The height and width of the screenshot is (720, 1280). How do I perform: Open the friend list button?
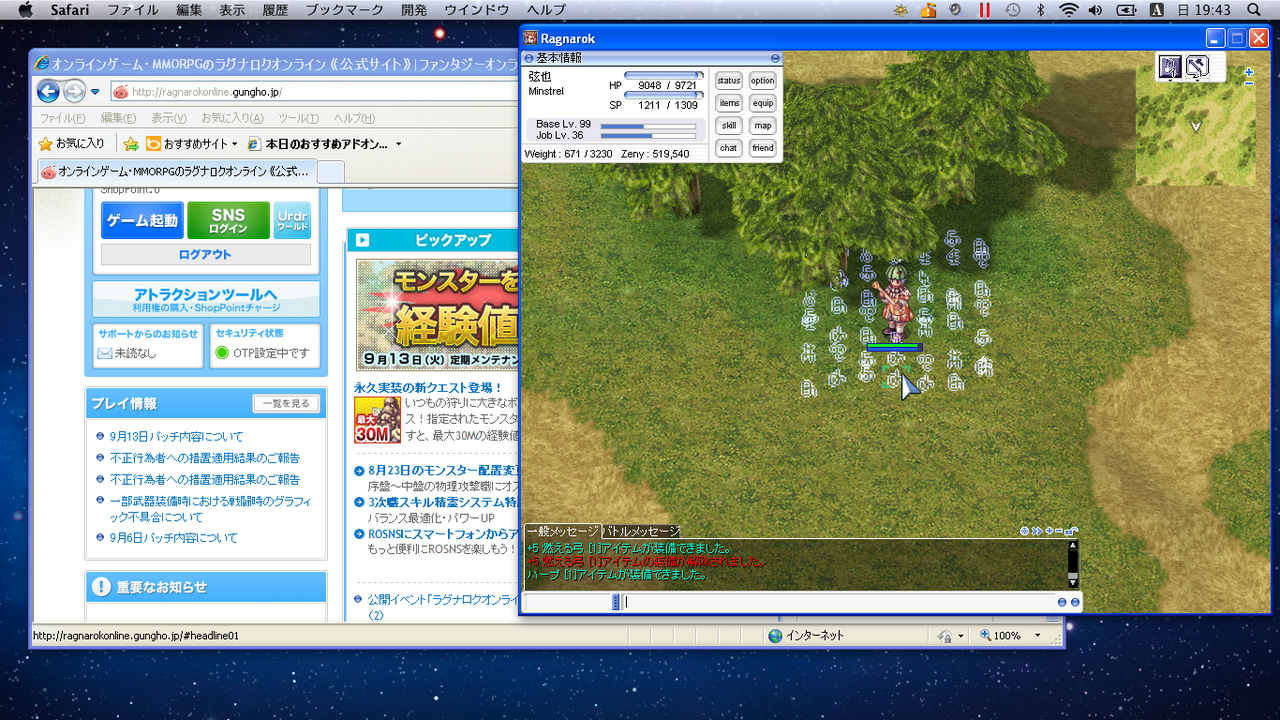(x=763, y=148)
